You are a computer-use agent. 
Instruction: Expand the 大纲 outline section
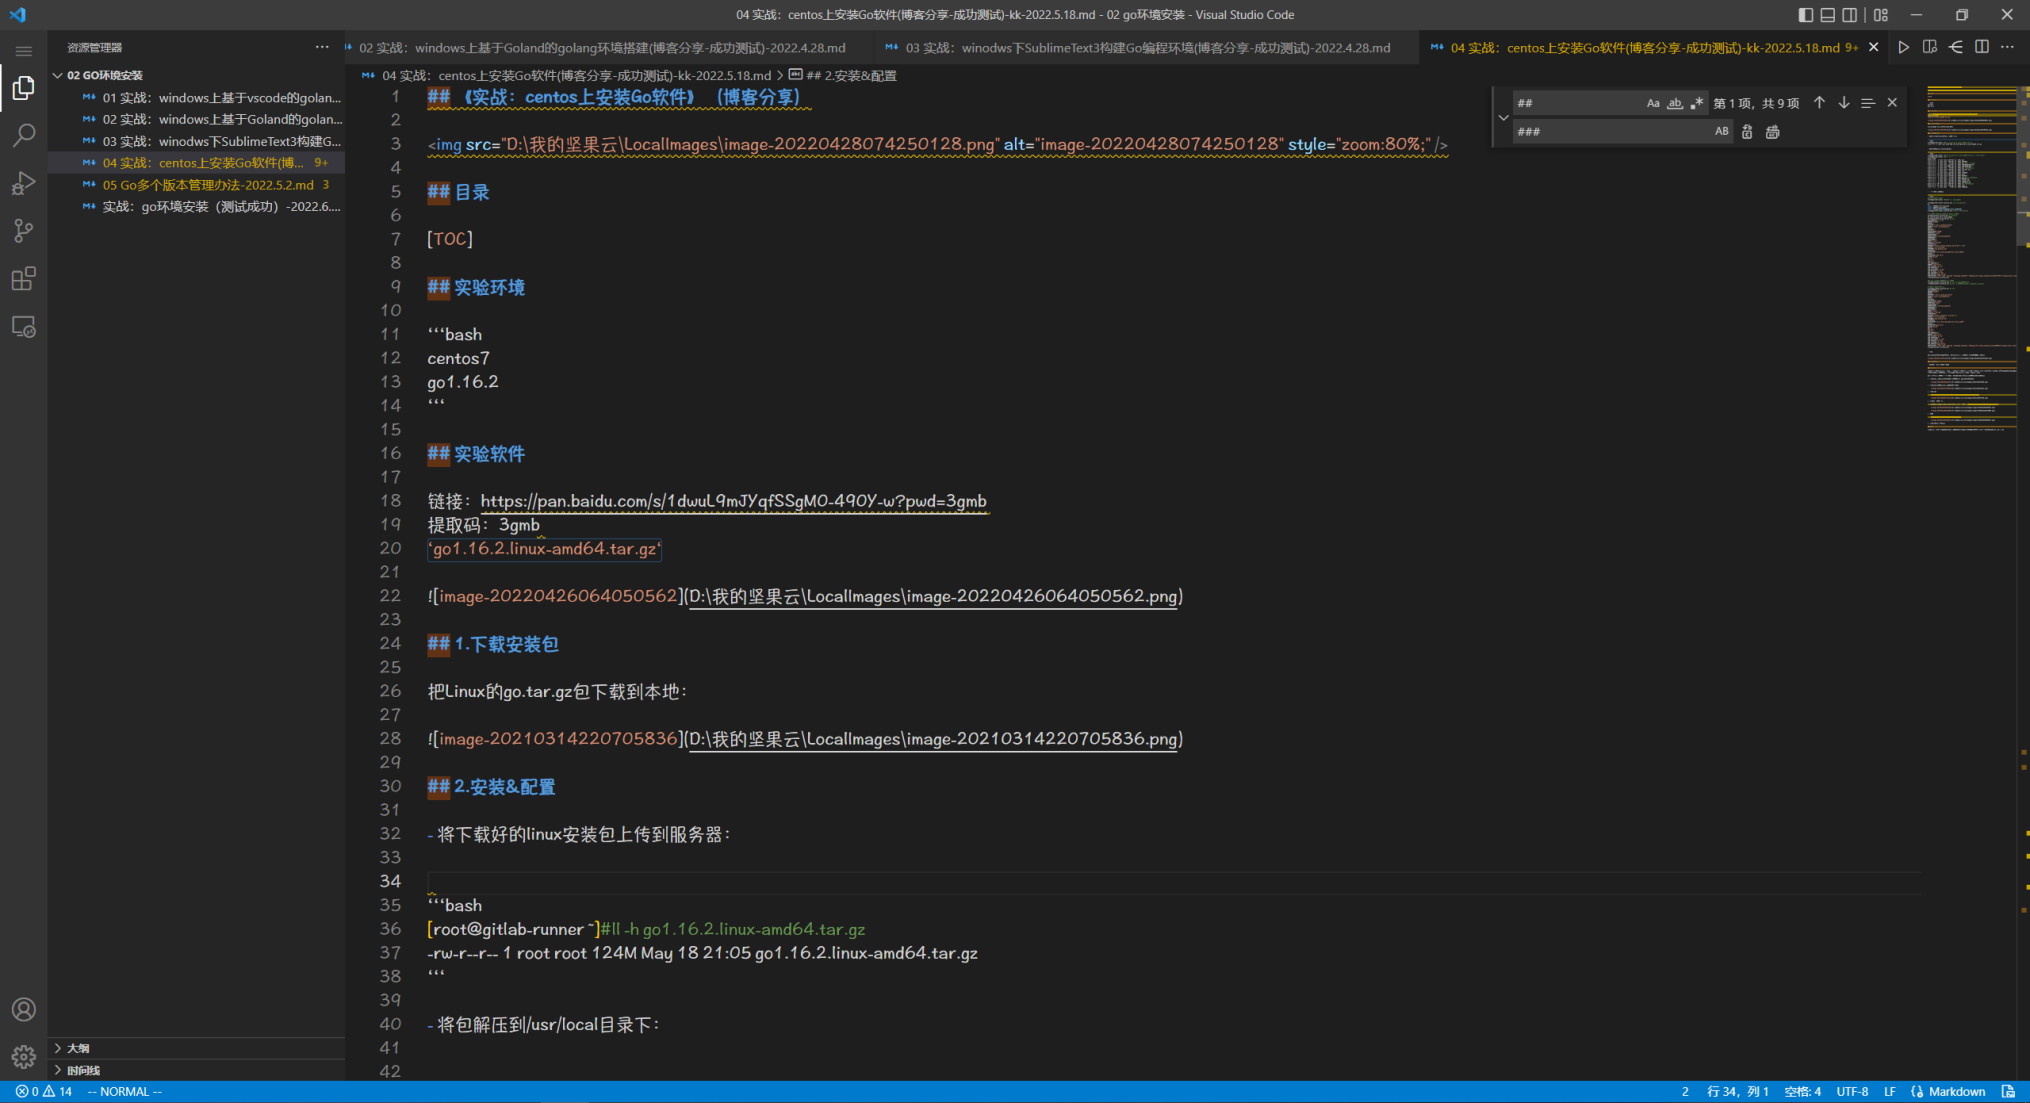(x=196, y=1048)
